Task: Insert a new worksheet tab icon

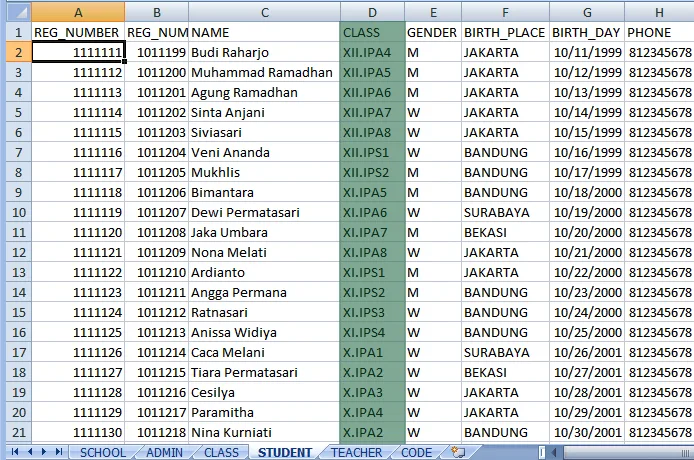Action: coord(458,452)
